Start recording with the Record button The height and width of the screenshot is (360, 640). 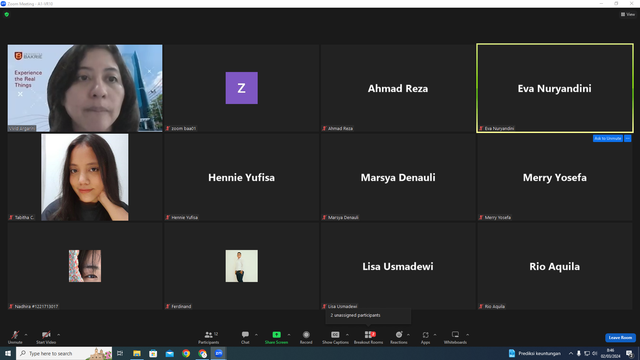tap(306, 337)
